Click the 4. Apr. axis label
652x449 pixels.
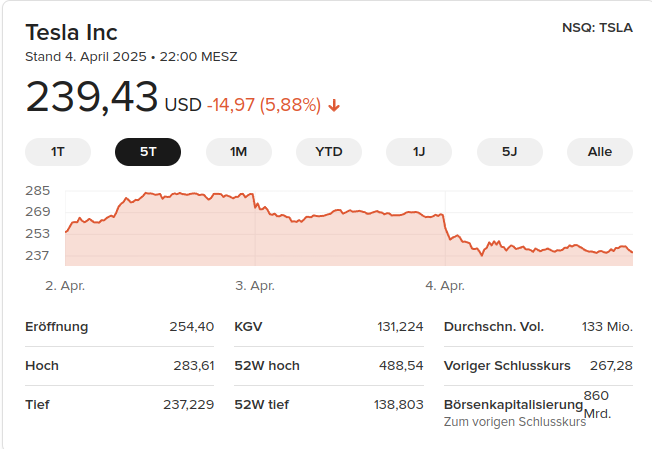pos(445,286)
